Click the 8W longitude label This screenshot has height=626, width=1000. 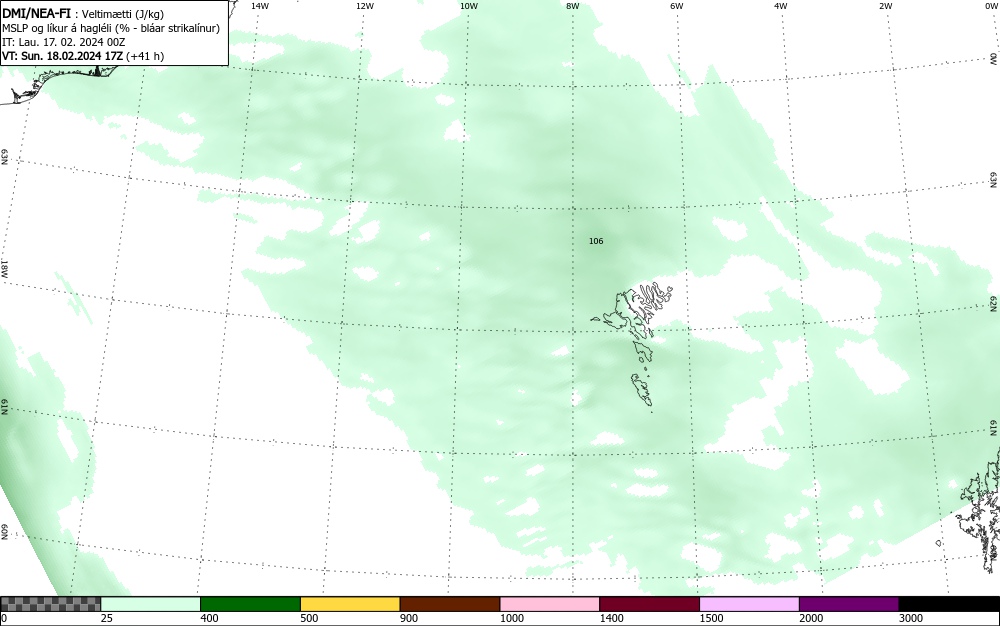[573, 6]
